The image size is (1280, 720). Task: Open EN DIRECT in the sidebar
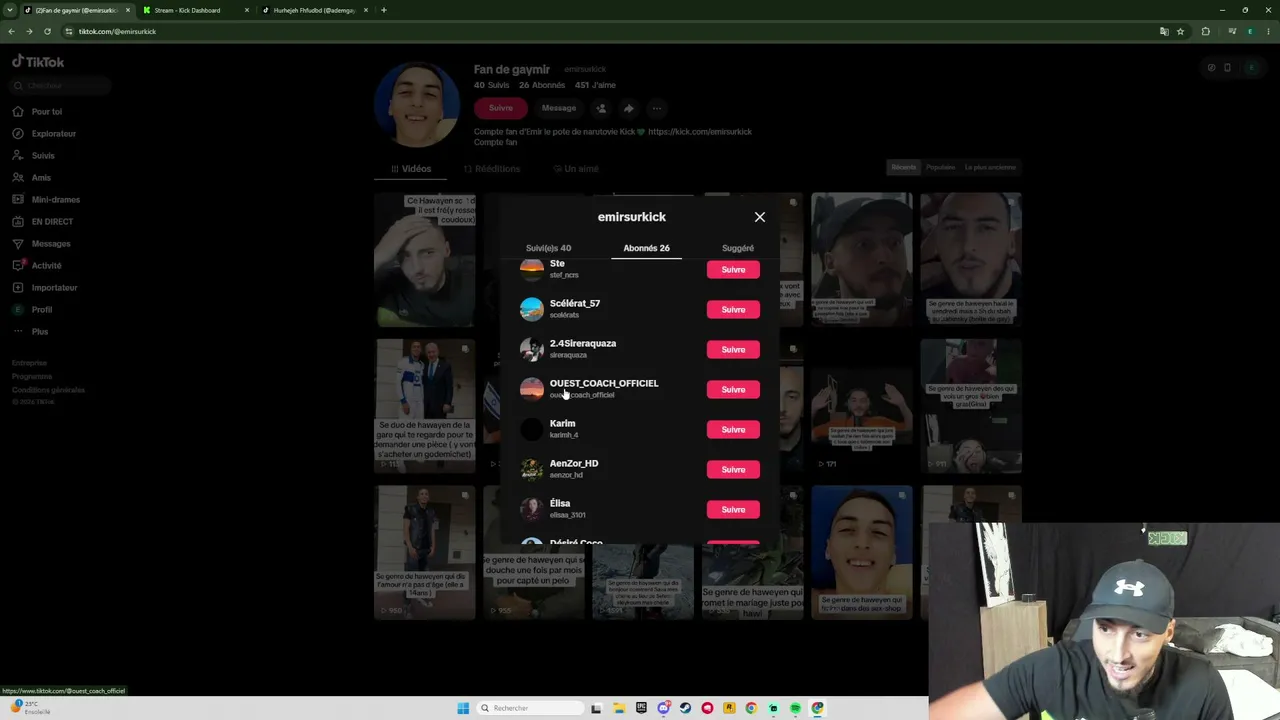(x=52, y=221)
